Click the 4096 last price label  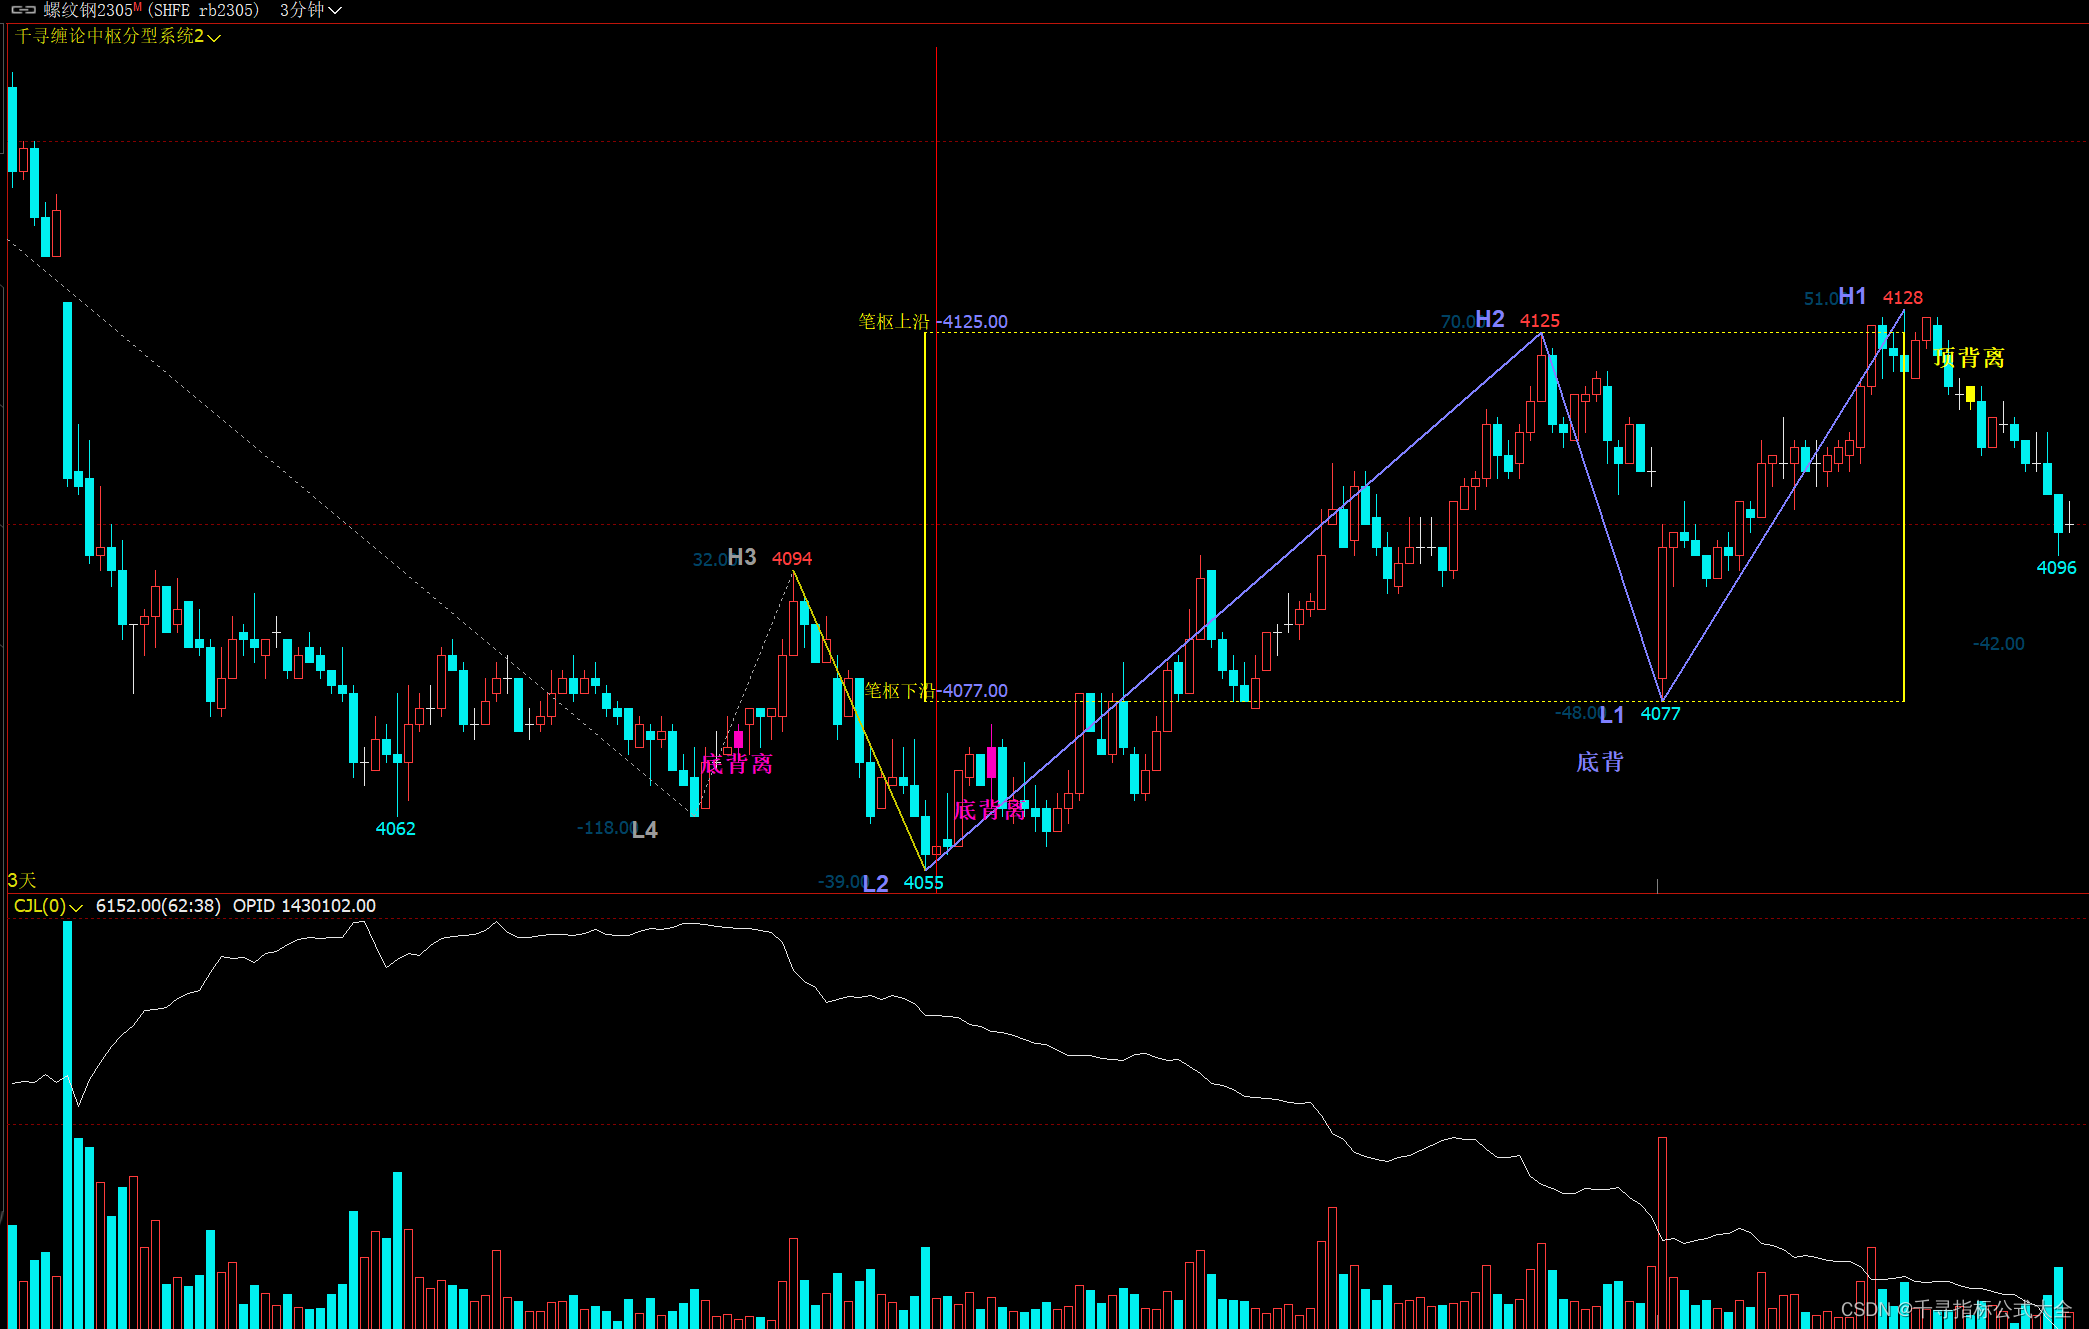[2057, 568]
